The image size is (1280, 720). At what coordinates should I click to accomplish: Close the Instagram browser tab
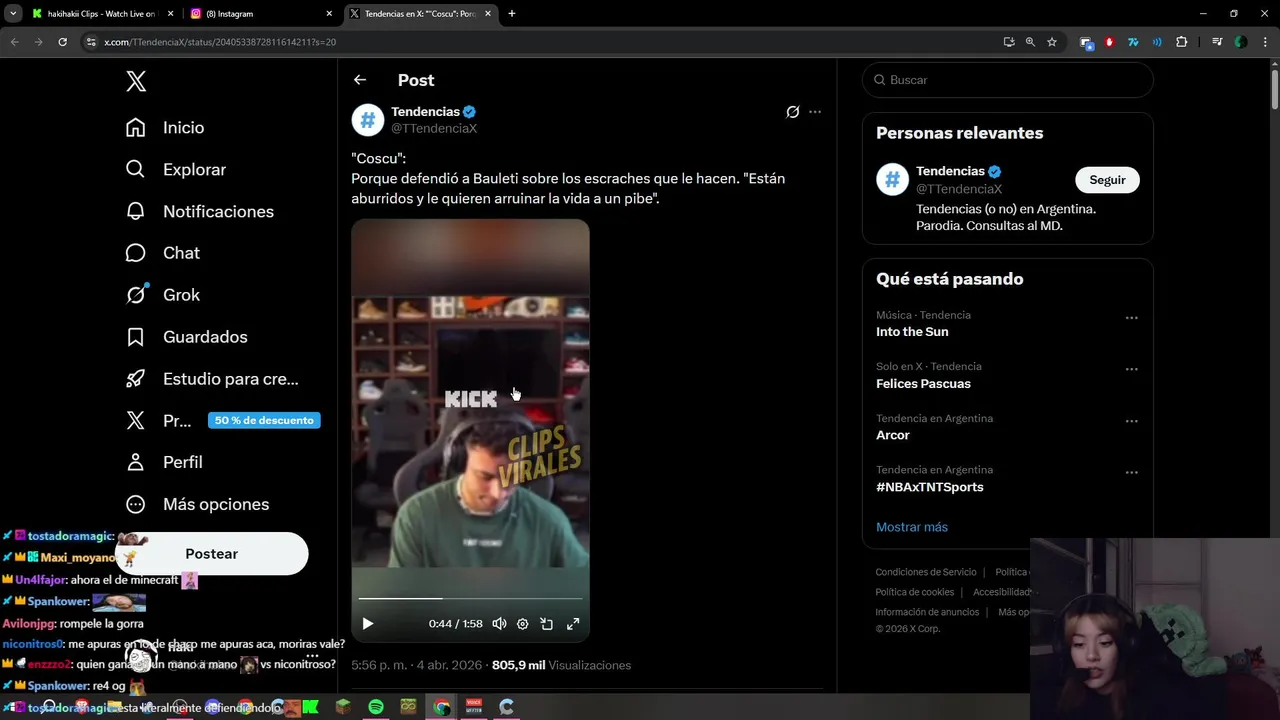pyautogui.click(x=329, y=14)
